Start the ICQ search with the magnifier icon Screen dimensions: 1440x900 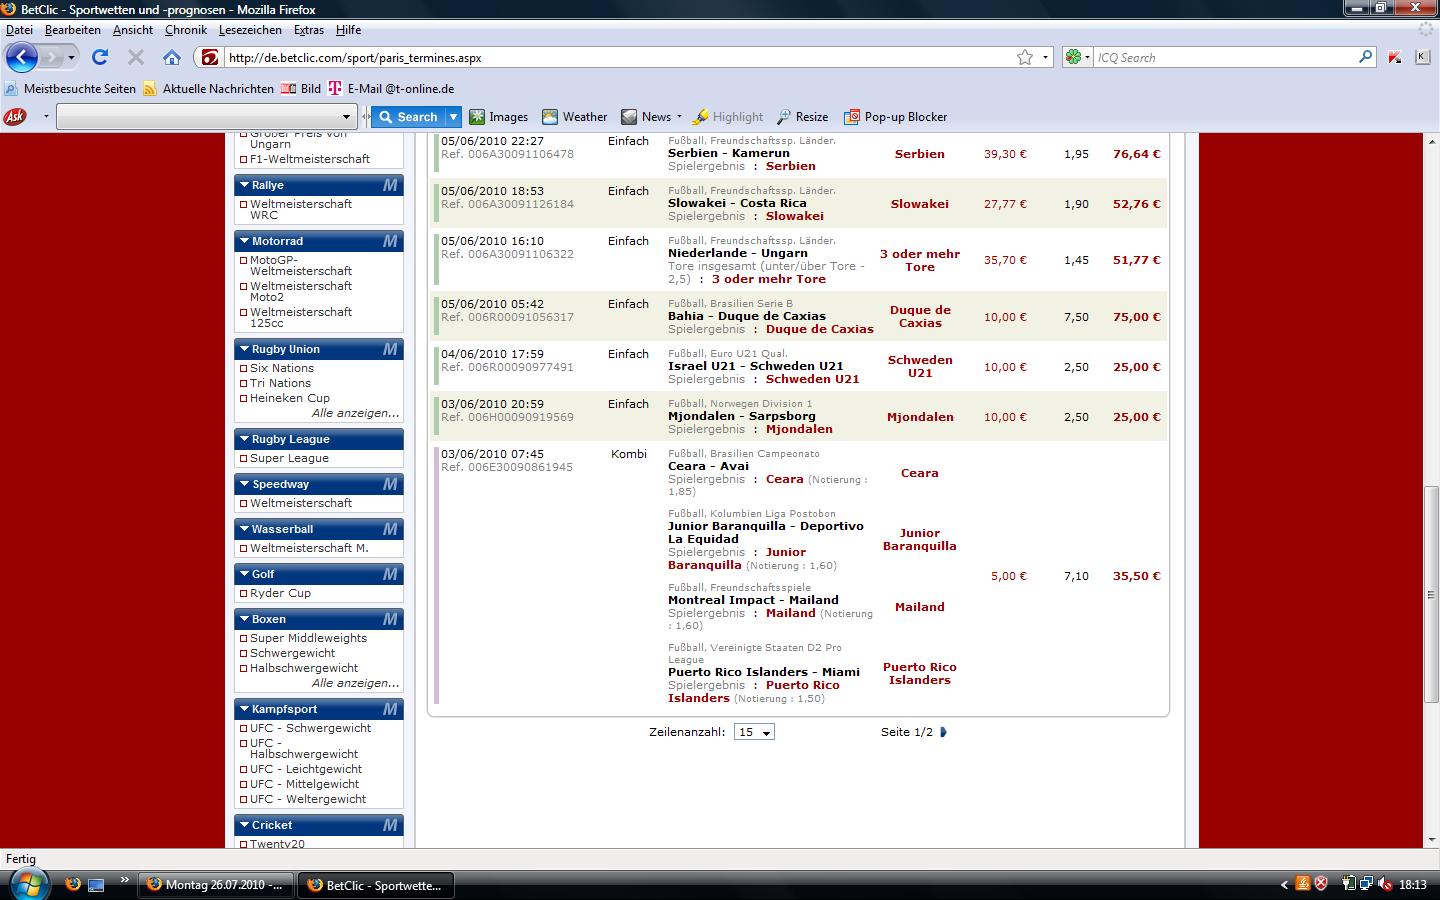point(1366,57)
